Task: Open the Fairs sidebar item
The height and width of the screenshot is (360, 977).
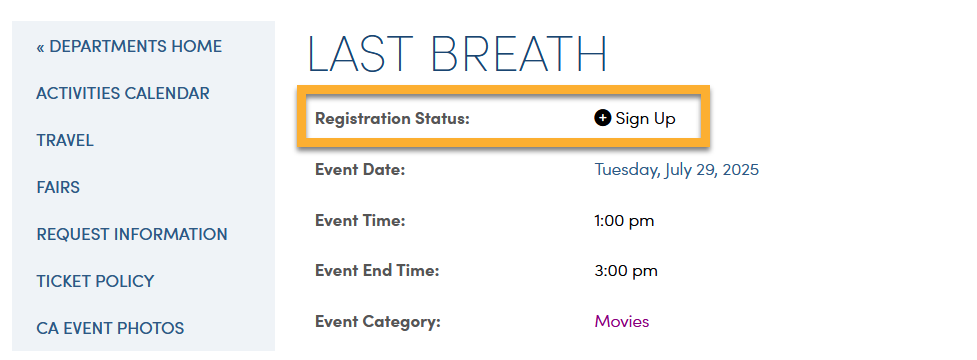Action: pos(58,187)
